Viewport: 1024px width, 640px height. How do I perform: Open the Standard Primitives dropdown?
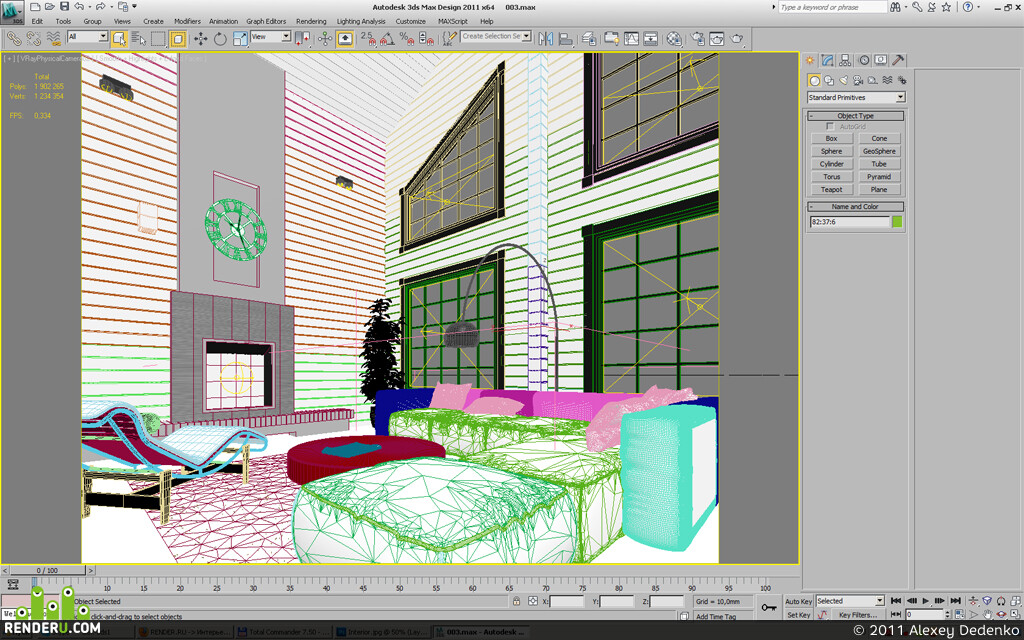click(856, 97)
